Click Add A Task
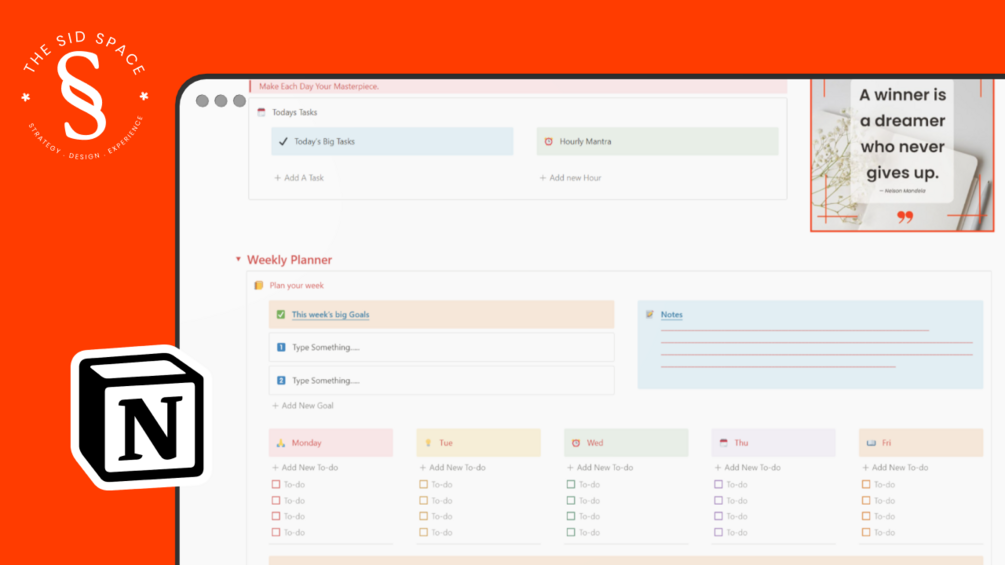 click(299, 177)
